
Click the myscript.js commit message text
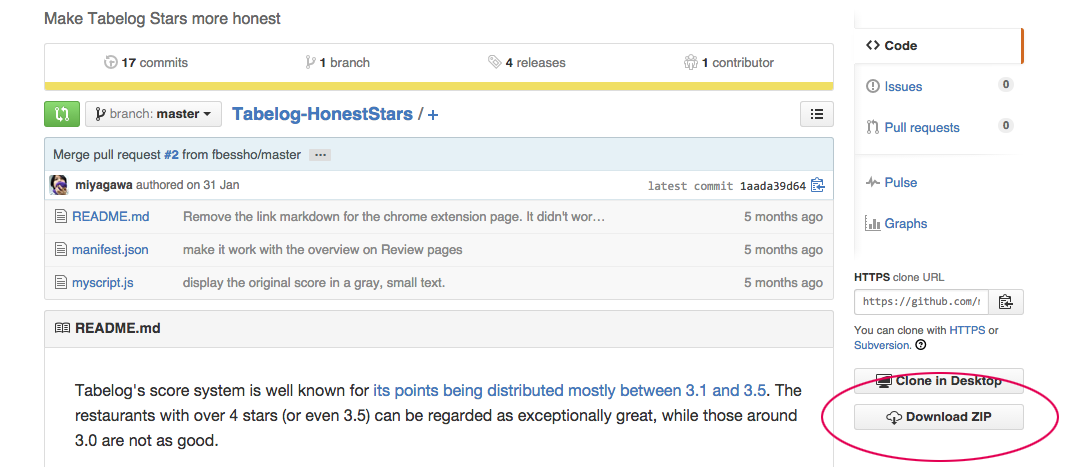(314, 282)
